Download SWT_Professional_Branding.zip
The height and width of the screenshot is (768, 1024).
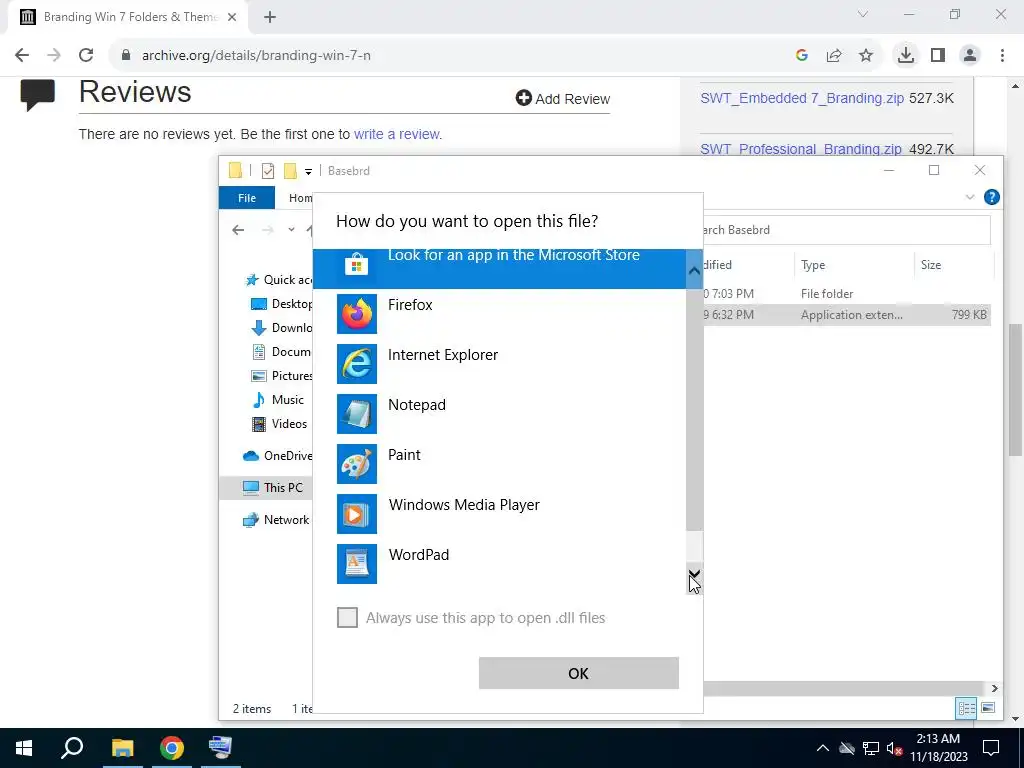coord(801,149)
